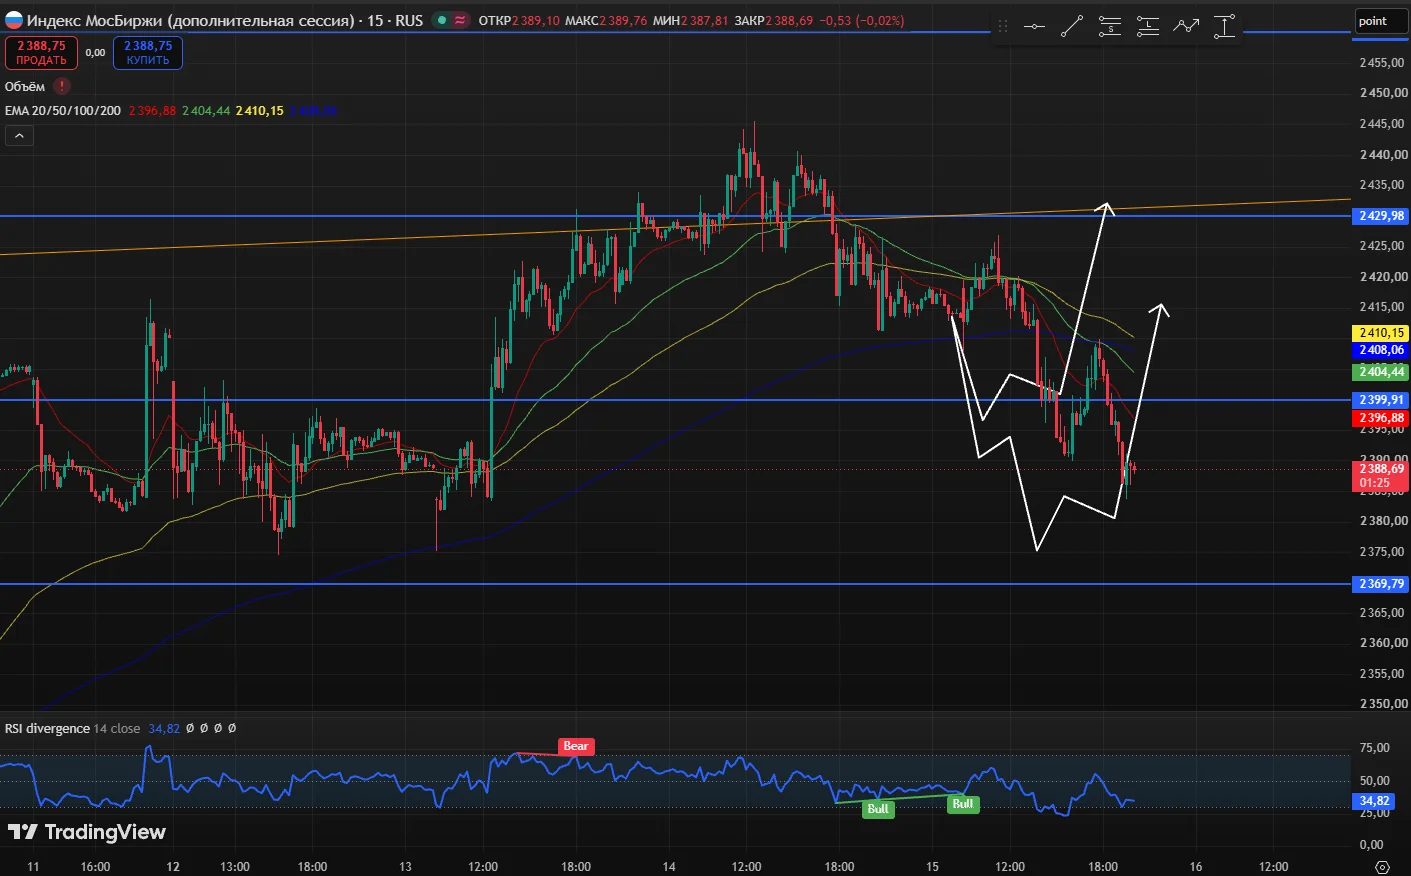The height and width of the screenshot is (876, 1411).
Task: Select the trend line drawing tool
Action: click(1072, 27)
